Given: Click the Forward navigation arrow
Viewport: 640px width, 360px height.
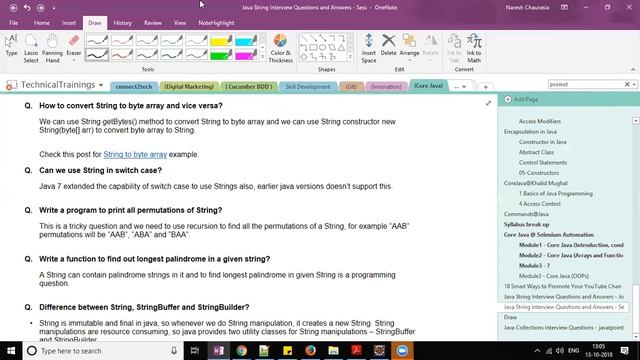Looking at the screenshot, I should click(41, 8).
